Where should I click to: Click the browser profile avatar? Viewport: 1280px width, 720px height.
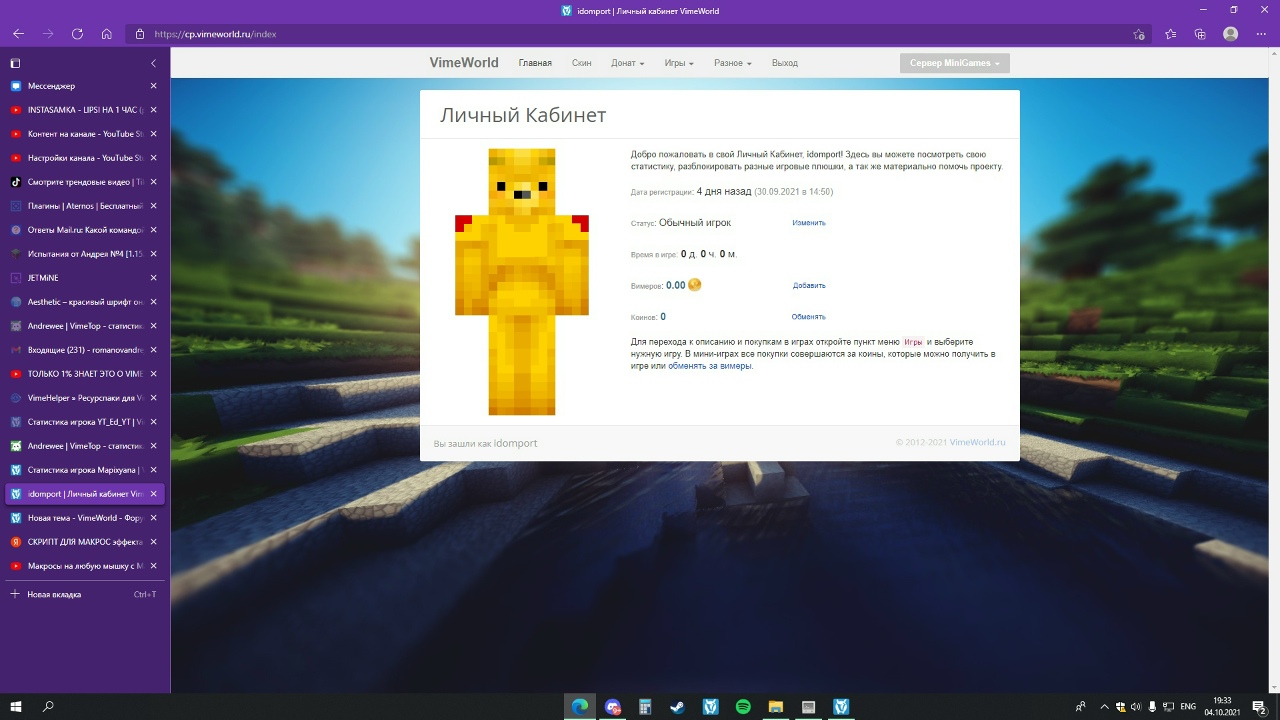(1230, 34)
